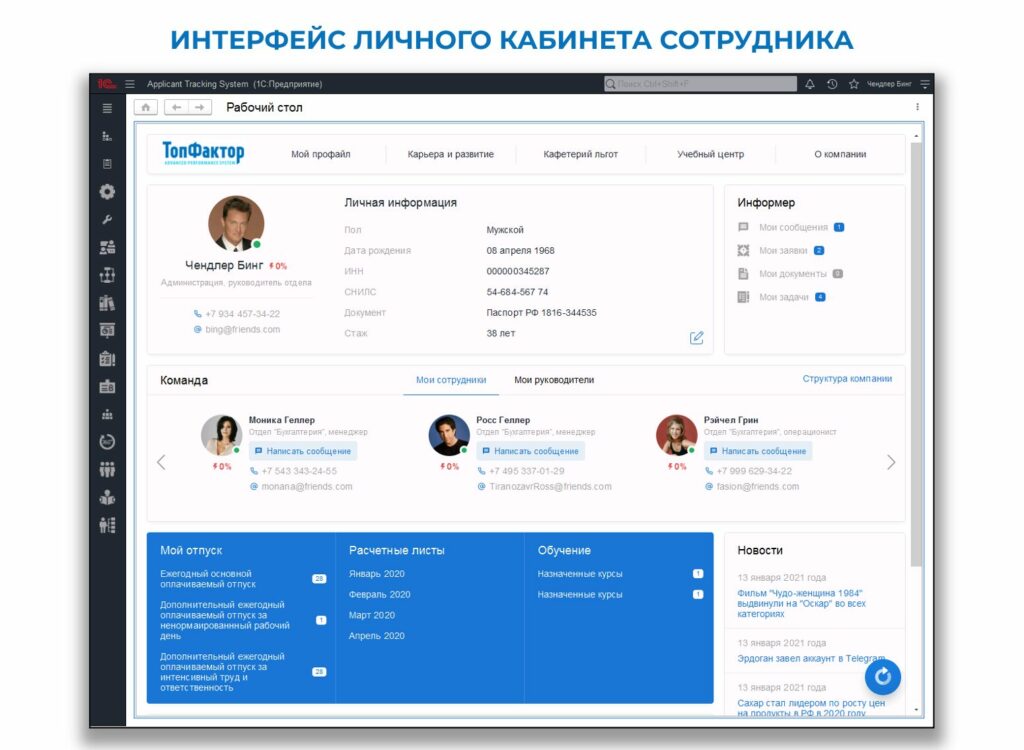1024x750 pixels.
Task: Write a message to Рэйчел Грин
Action: pyautogui.click(x=758, y=451)
